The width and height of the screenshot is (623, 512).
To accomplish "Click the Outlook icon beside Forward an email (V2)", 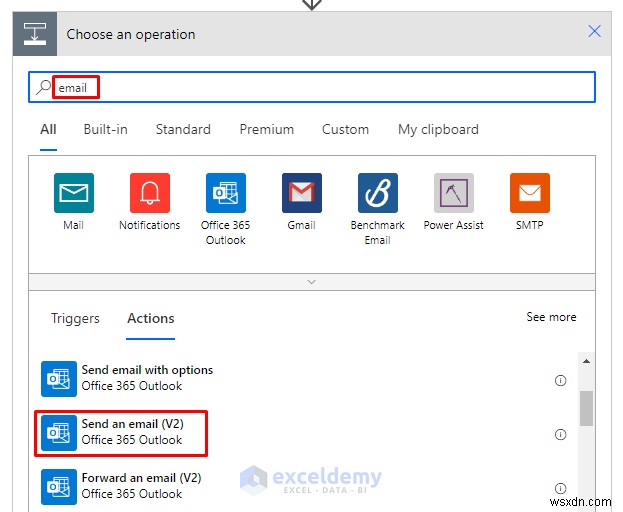I will coord(59,487).
